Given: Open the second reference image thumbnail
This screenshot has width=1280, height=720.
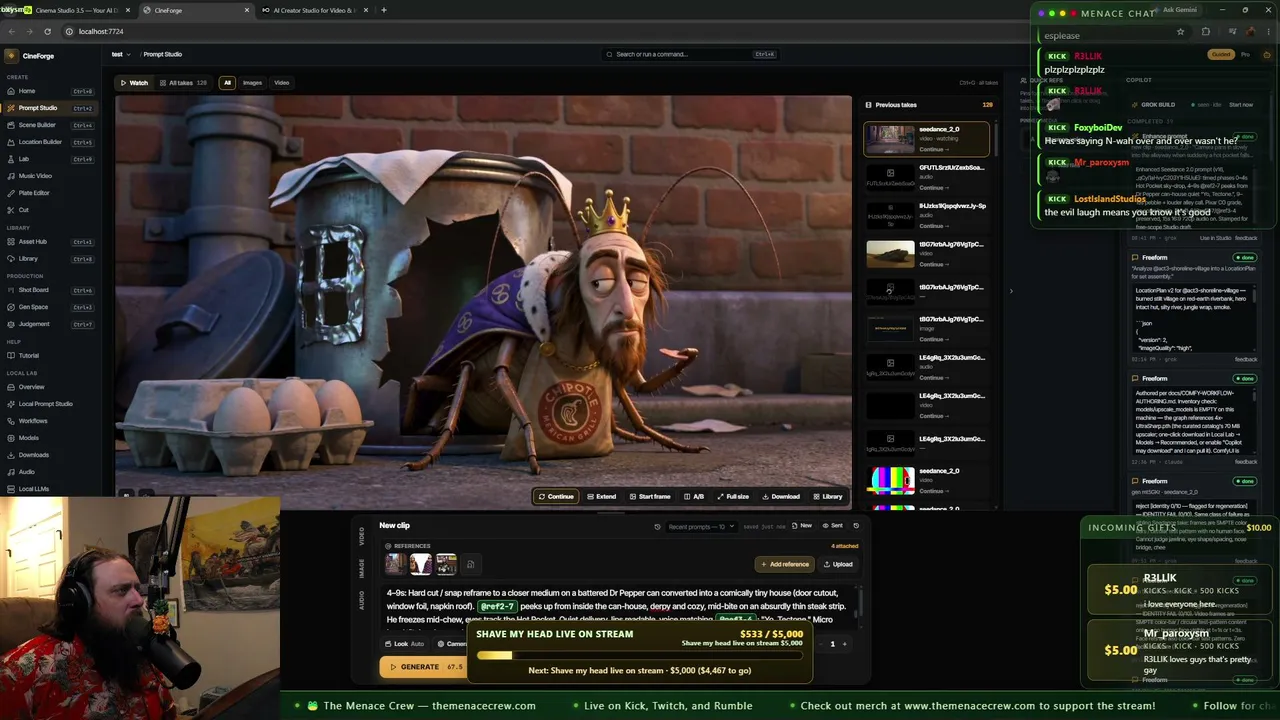Looking at the screenshot, I should click(421, 564).
